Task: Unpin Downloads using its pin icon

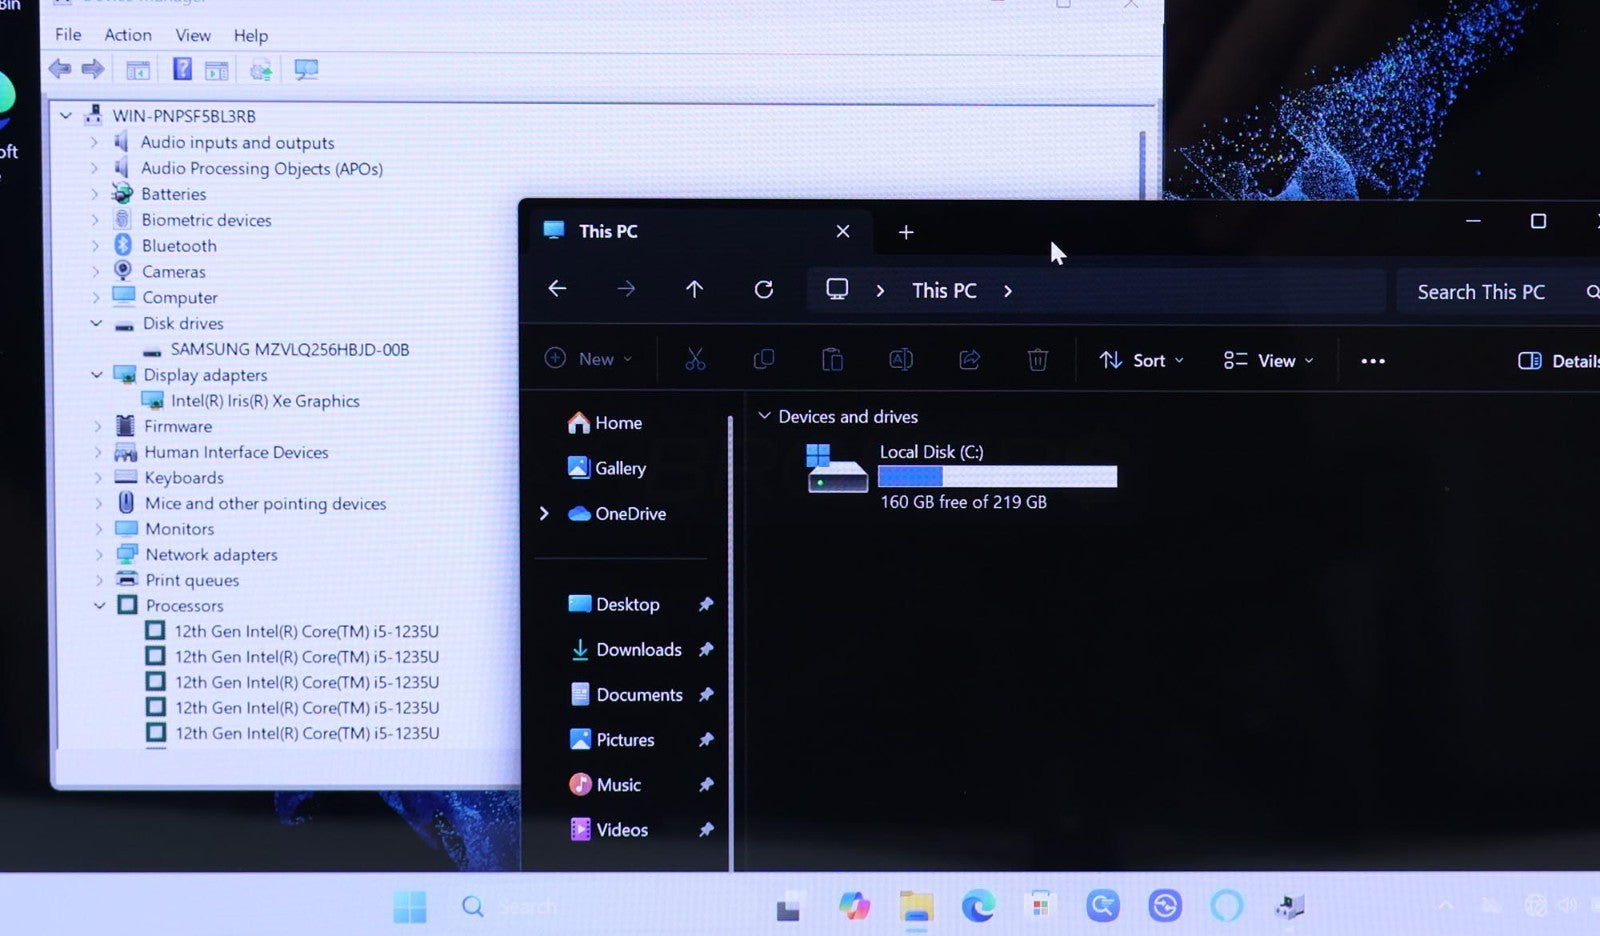Action: coord(706,650)
